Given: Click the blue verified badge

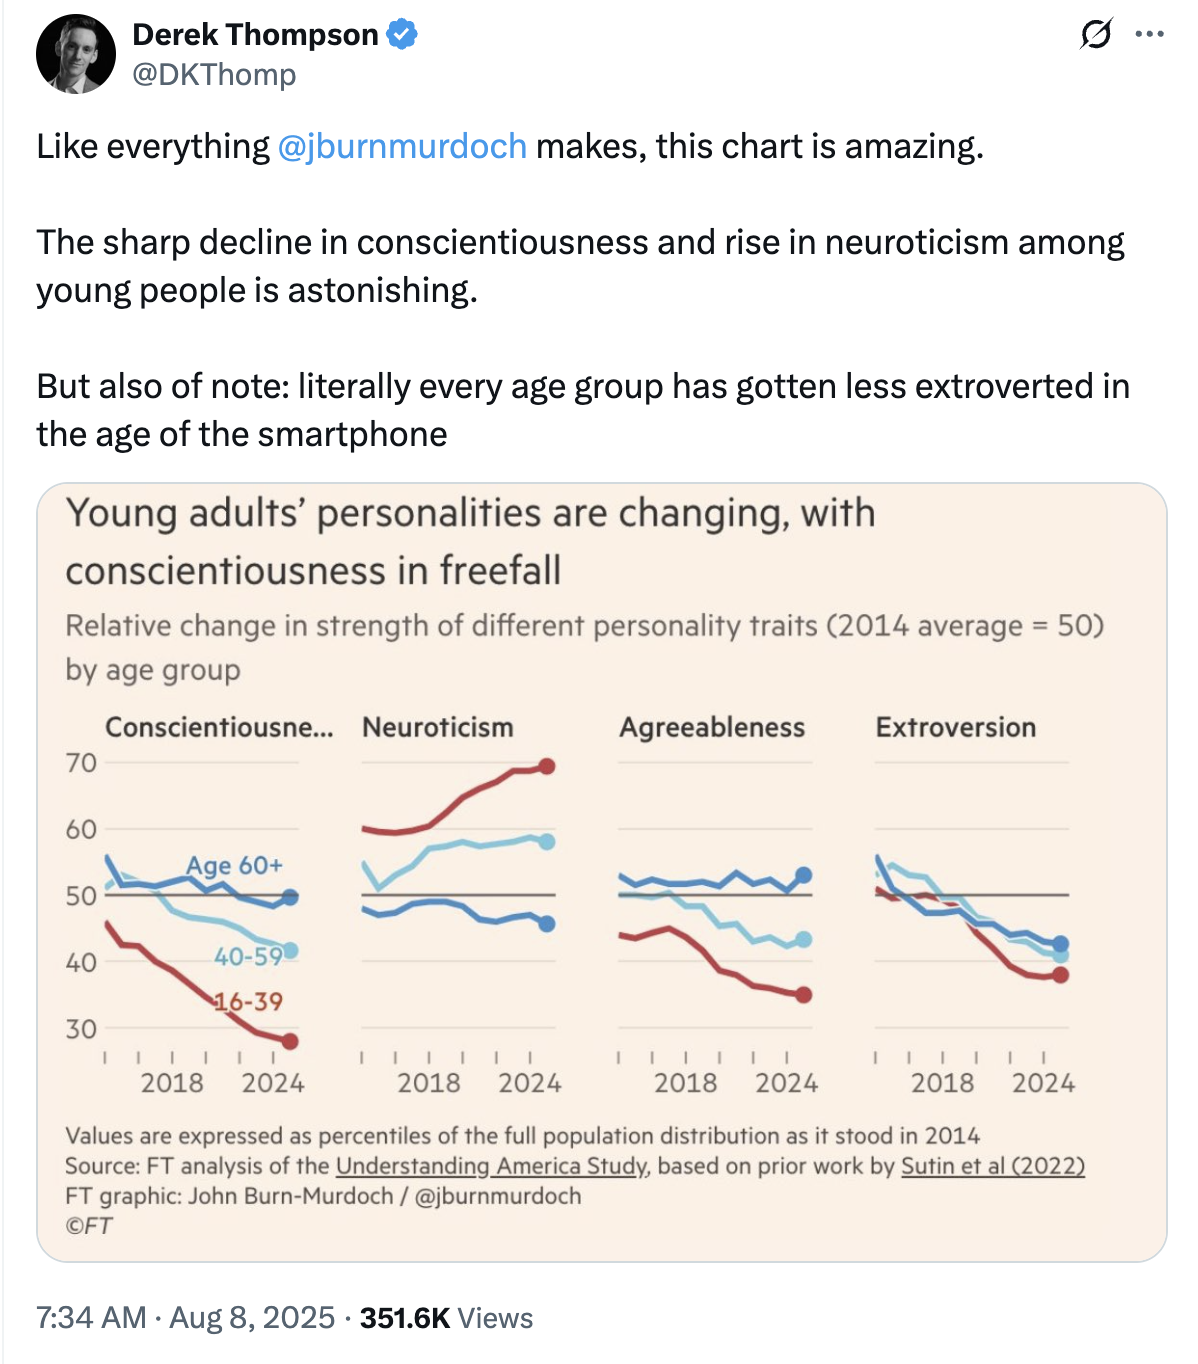Looking at the screenshot, I should click(x=402, y=34).
